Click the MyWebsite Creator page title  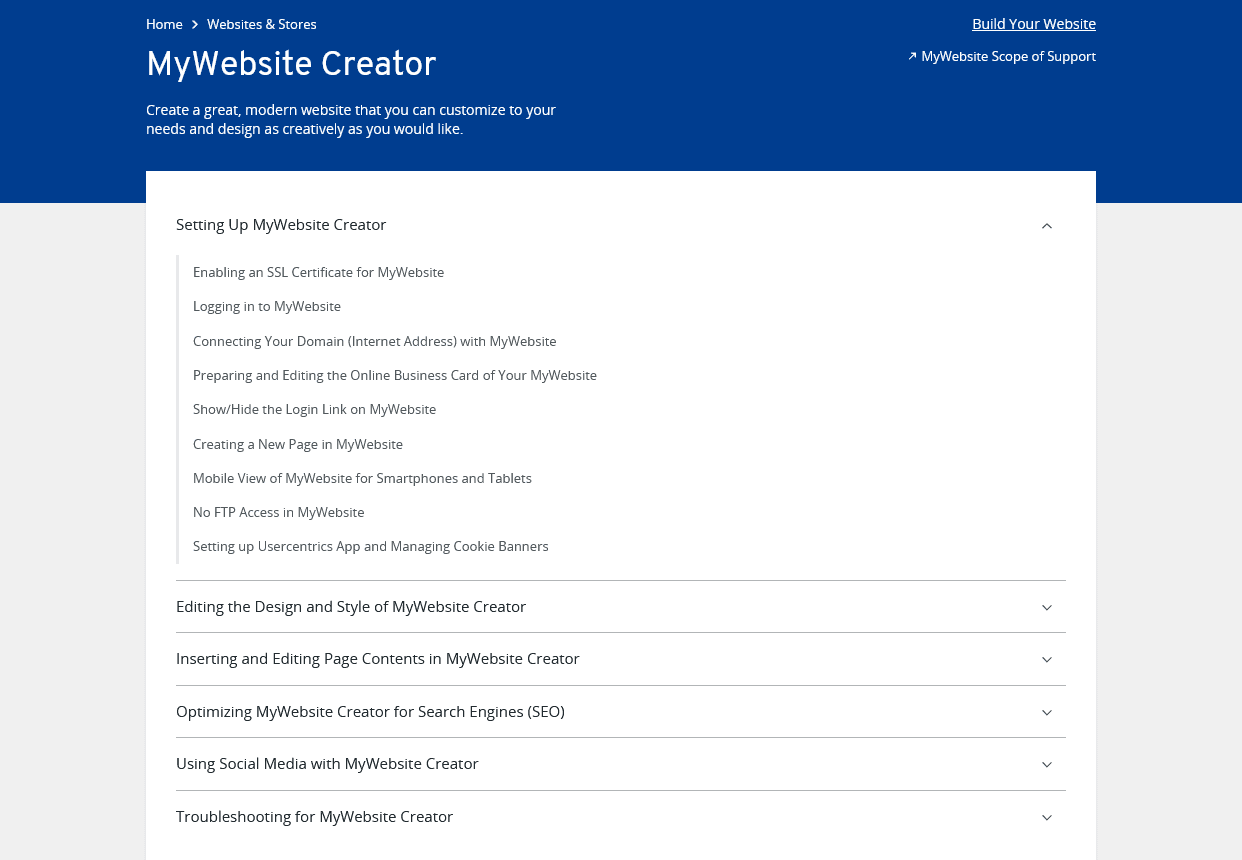(x=291, y=64)
